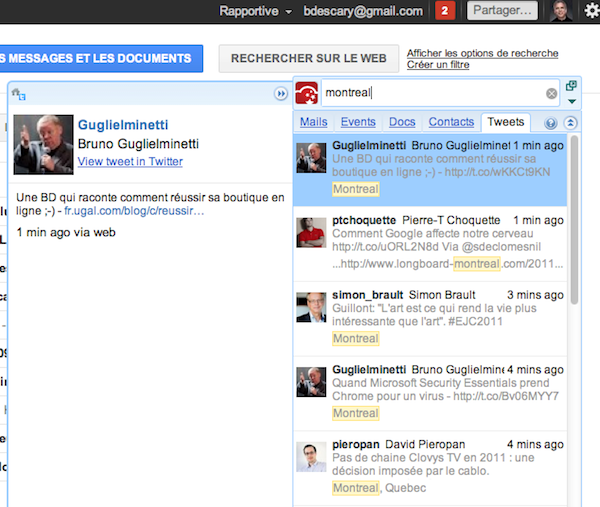This screenshot has height=507, width=600.
Task: Click the red CloudMagic logo icon
Action: point(307,93)
